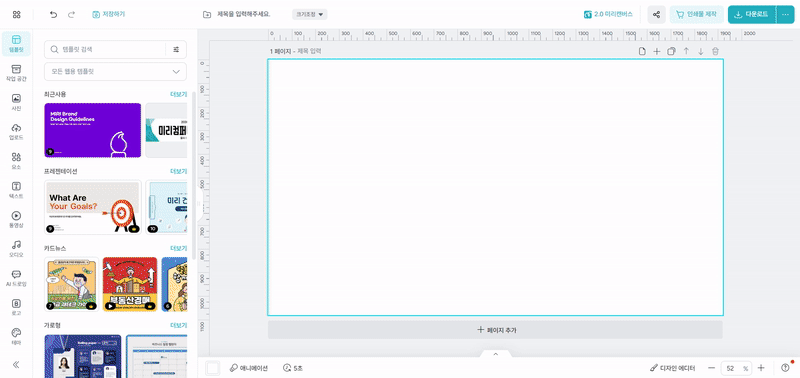Select the MIRI Brand Design Guidelines template
Viewport: 800px width, 378px height.
point(93,130)
